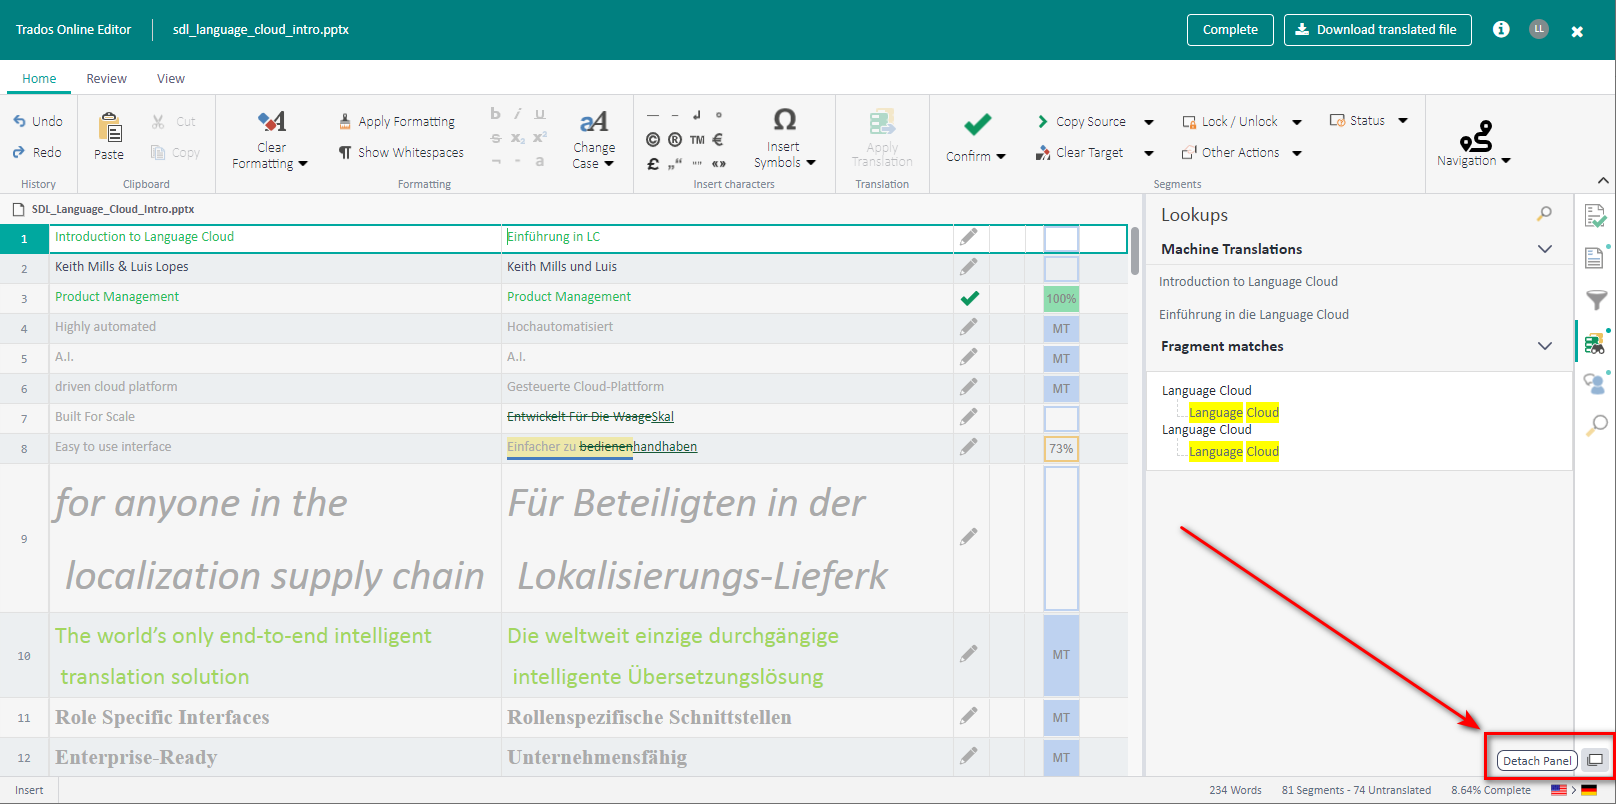Screen dimensions: 1616x804
Task: Open the dropdown arrow beside Clear Target
Action: coord(1149,153)
